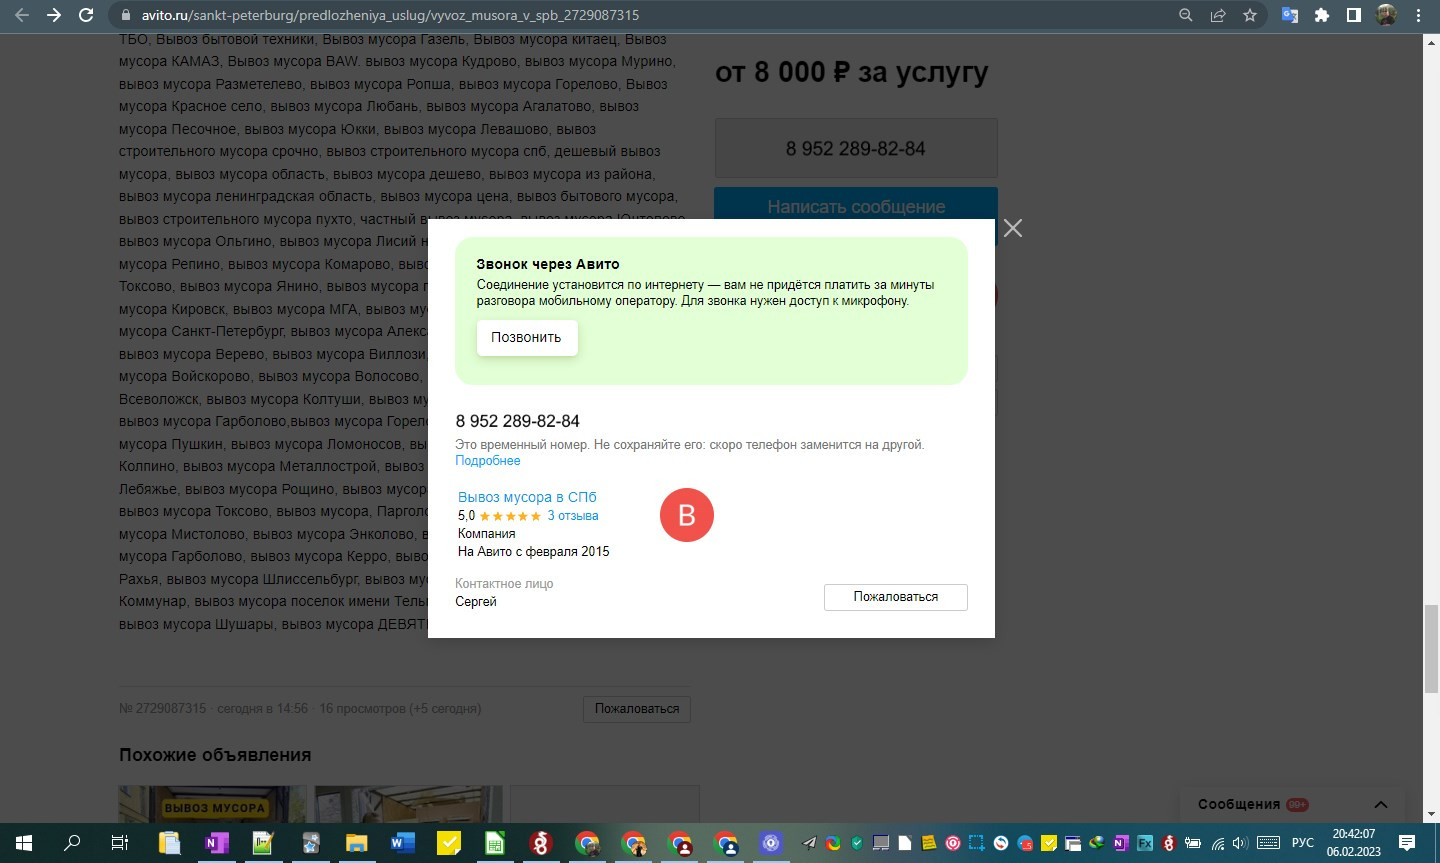
Task: Open the purple round app on taskbar
Action: coord(770,843)
